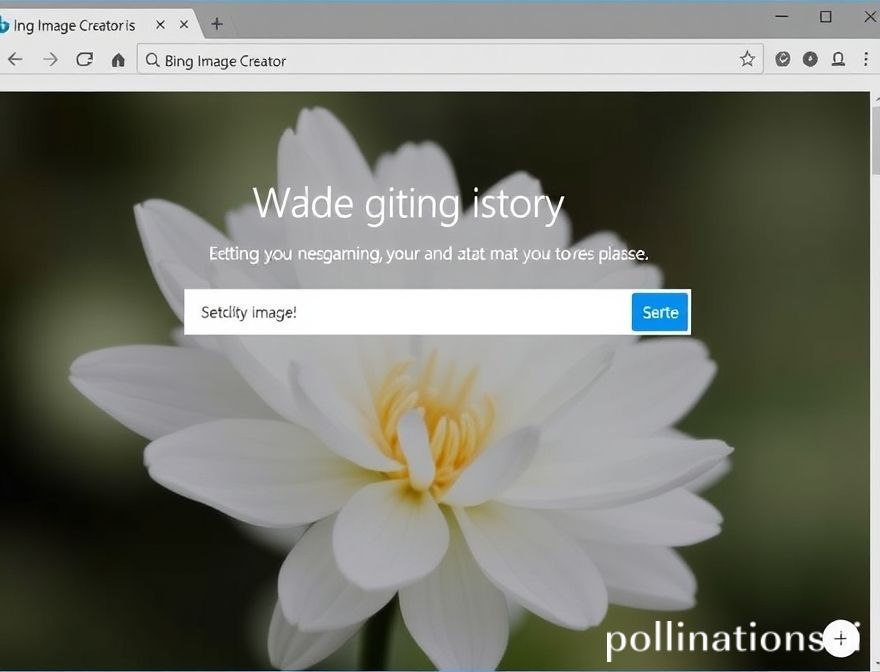Image resolution: width=880 pixels, height=672 pixels.
Task: Go forward using the forward arrow
Action: pos(51,59)
